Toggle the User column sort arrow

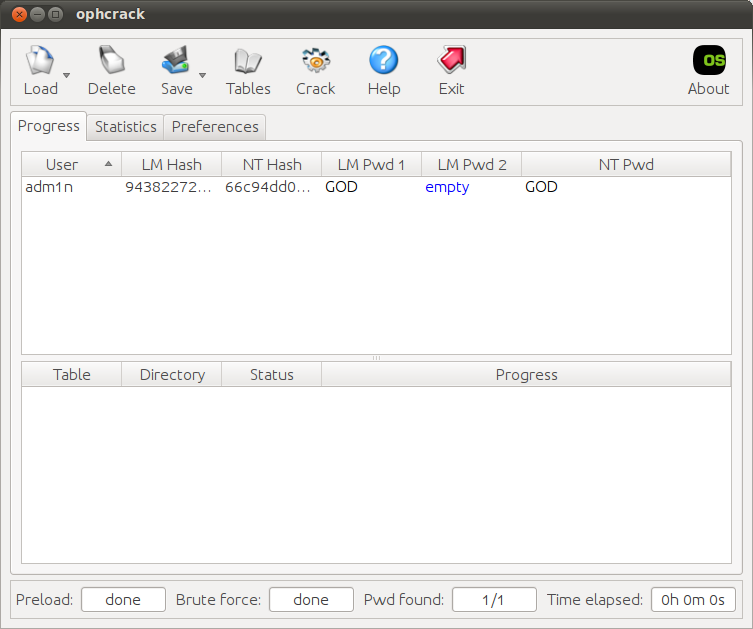click(109, 164)
